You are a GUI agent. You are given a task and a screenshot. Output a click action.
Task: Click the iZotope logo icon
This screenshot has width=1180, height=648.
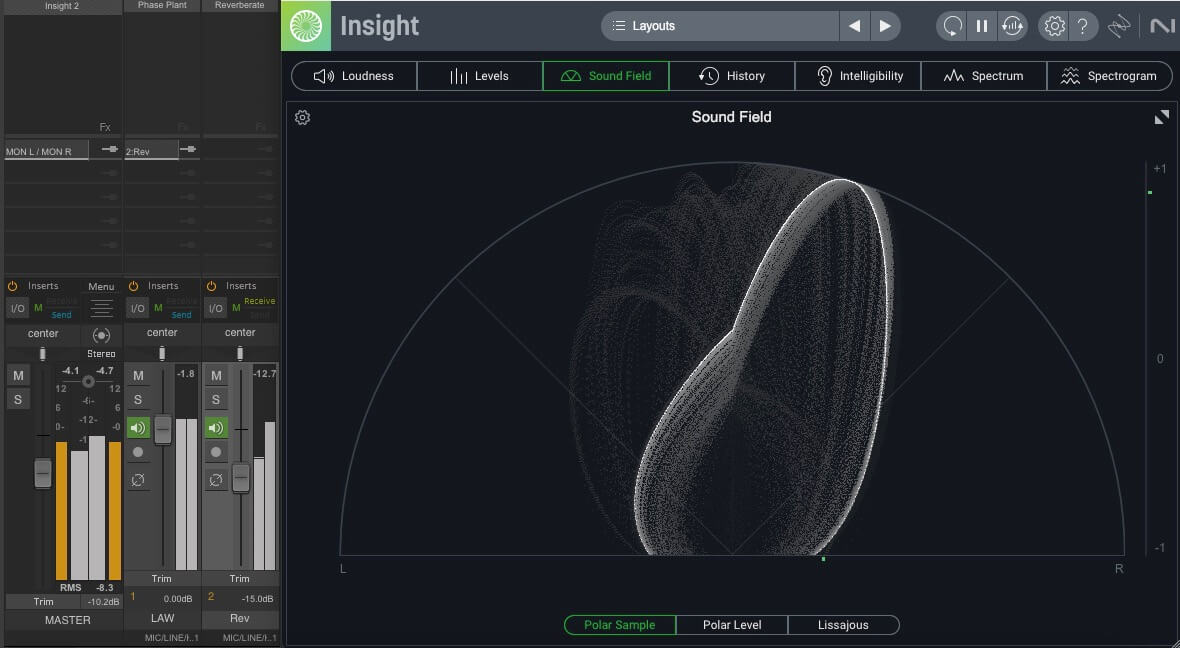[x=305, y=26]
